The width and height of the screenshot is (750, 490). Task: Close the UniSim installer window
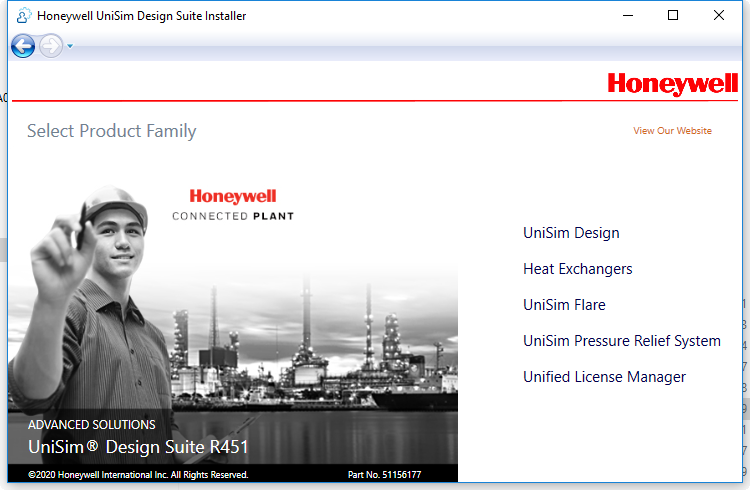pyautogui.click(x=718, y=16)
